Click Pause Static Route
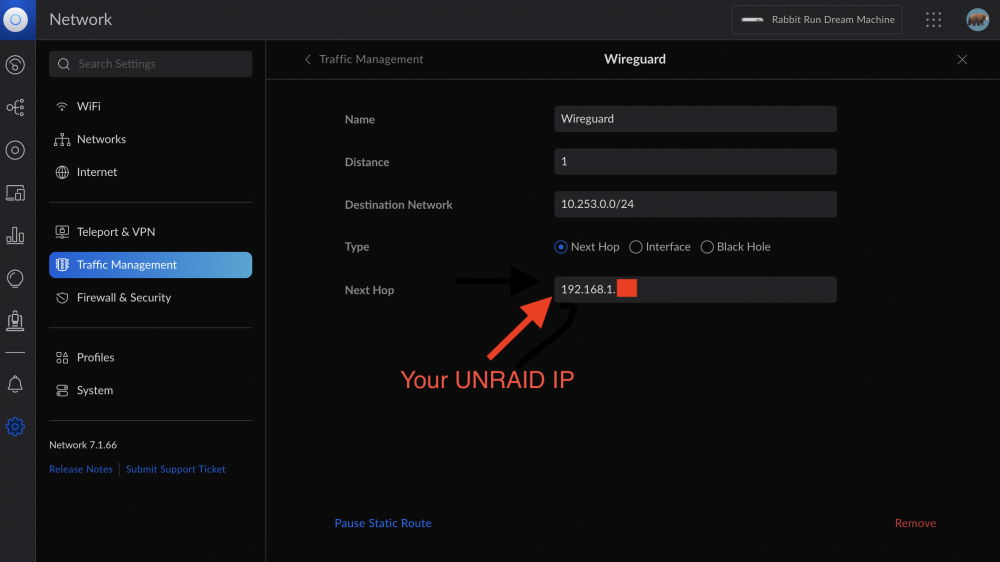The image size is (1000, 562). [383, 523]
